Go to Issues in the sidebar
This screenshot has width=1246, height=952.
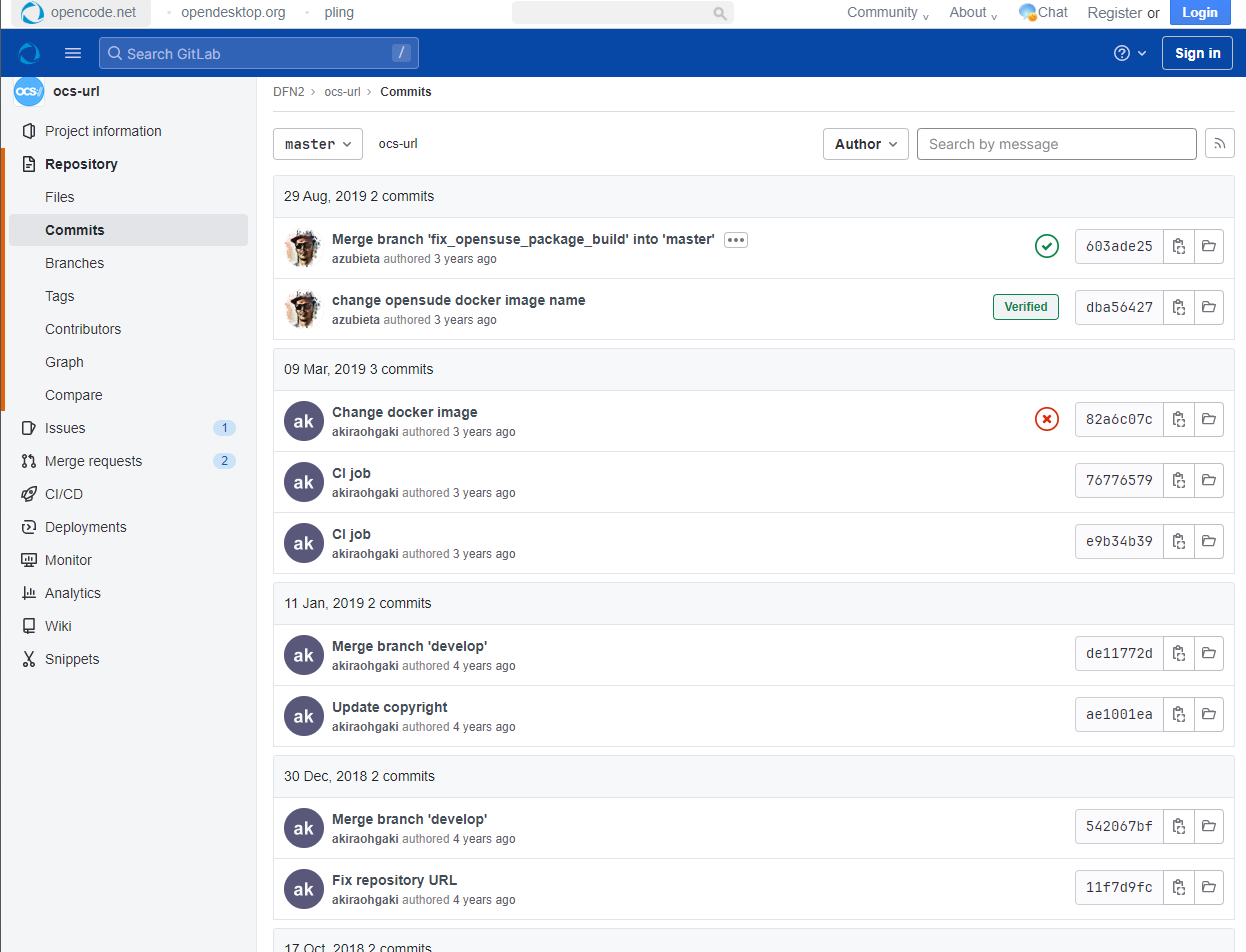click(x=65, y=428)
